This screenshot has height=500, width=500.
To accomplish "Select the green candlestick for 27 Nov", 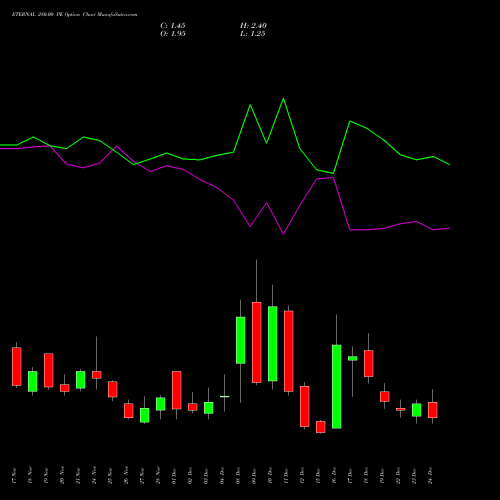I will point(145,415).
